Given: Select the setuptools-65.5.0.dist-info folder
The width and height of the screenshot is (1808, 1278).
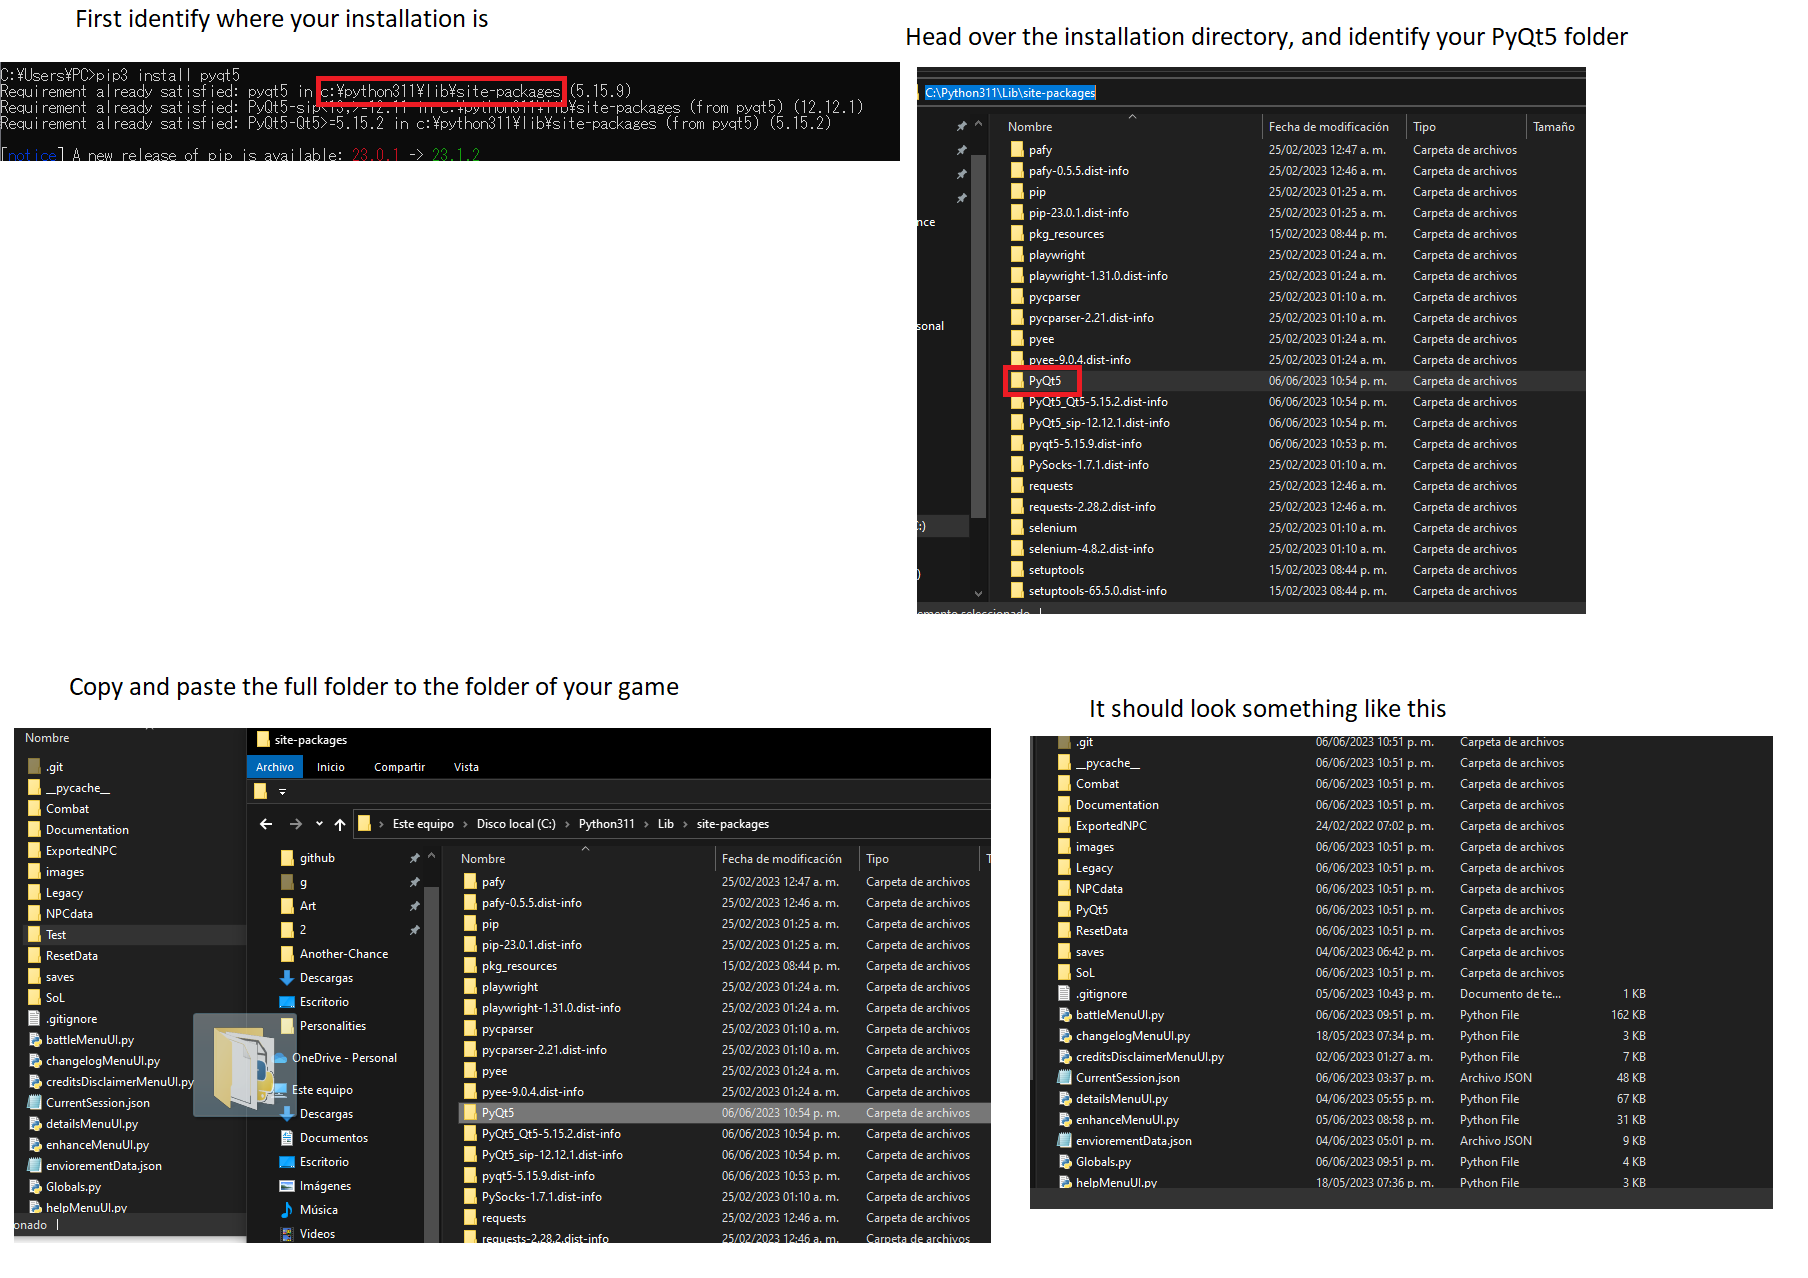Looking at the screenshot, I should point(1097,591).
